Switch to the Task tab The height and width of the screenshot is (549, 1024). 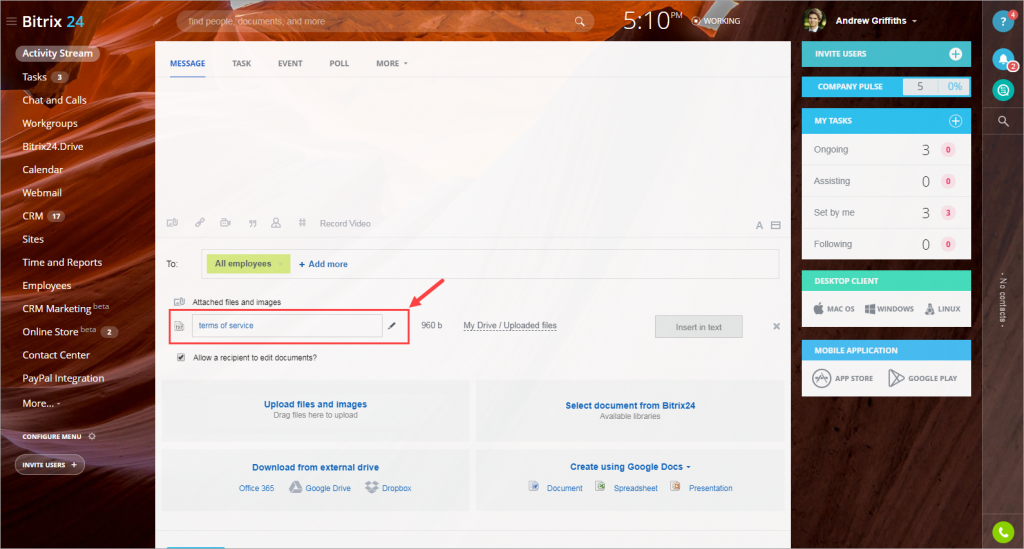(242, 63)
